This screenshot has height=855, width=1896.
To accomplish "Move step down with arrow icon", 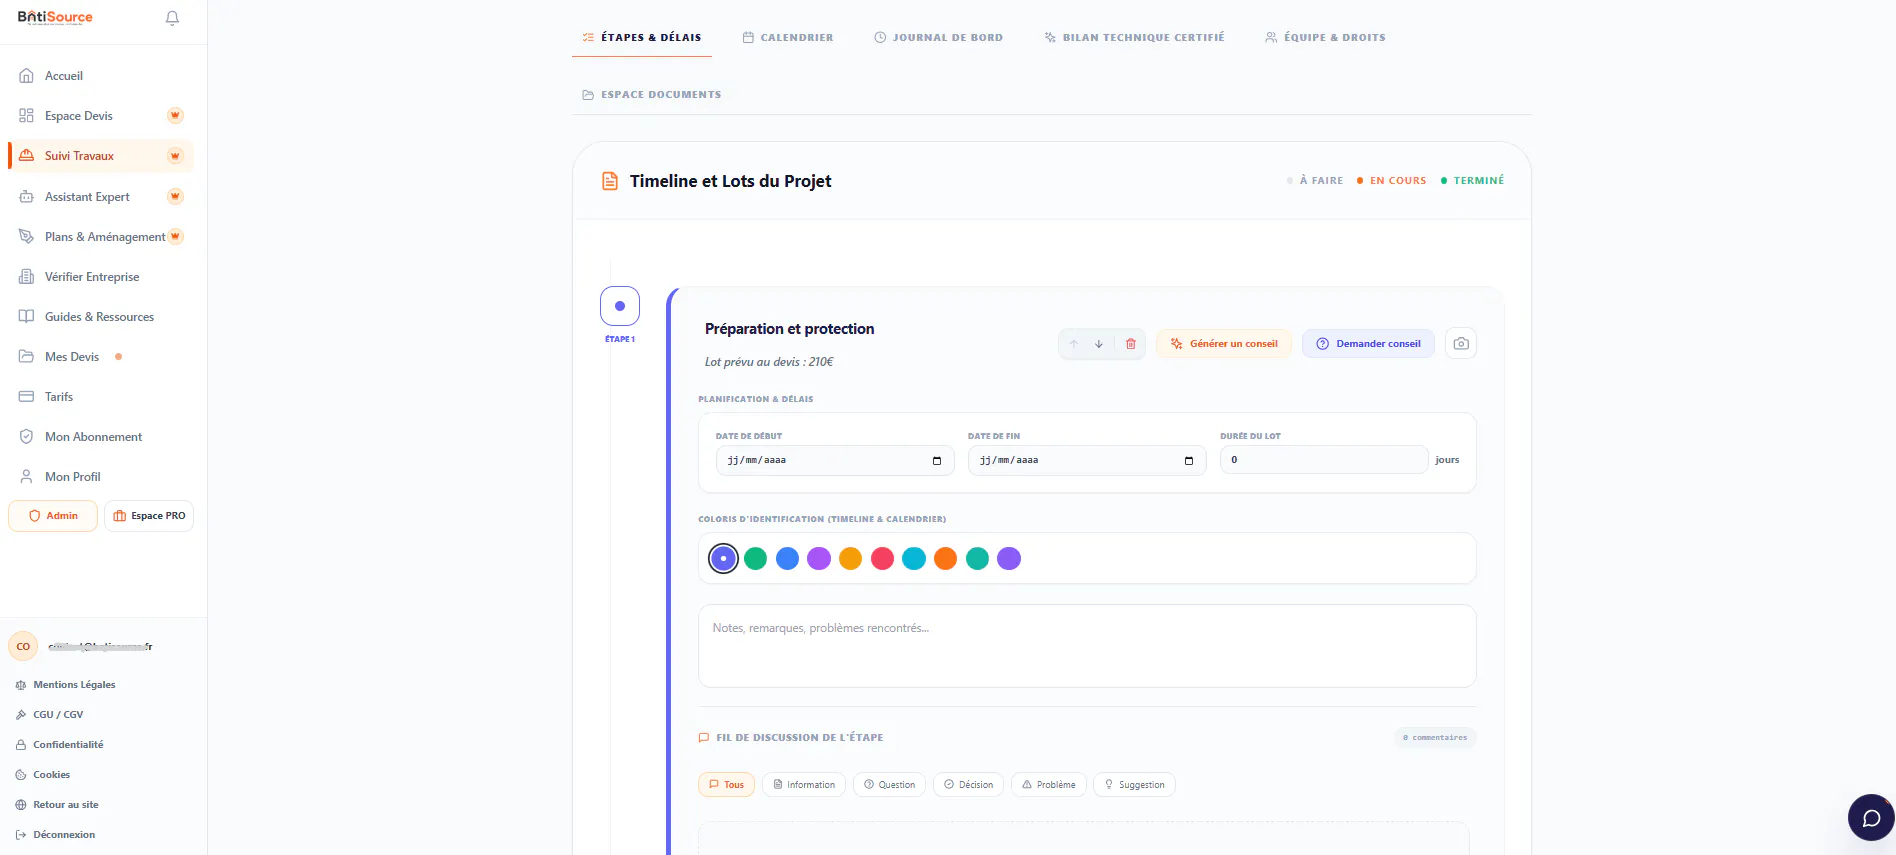I will point(1099,344).
